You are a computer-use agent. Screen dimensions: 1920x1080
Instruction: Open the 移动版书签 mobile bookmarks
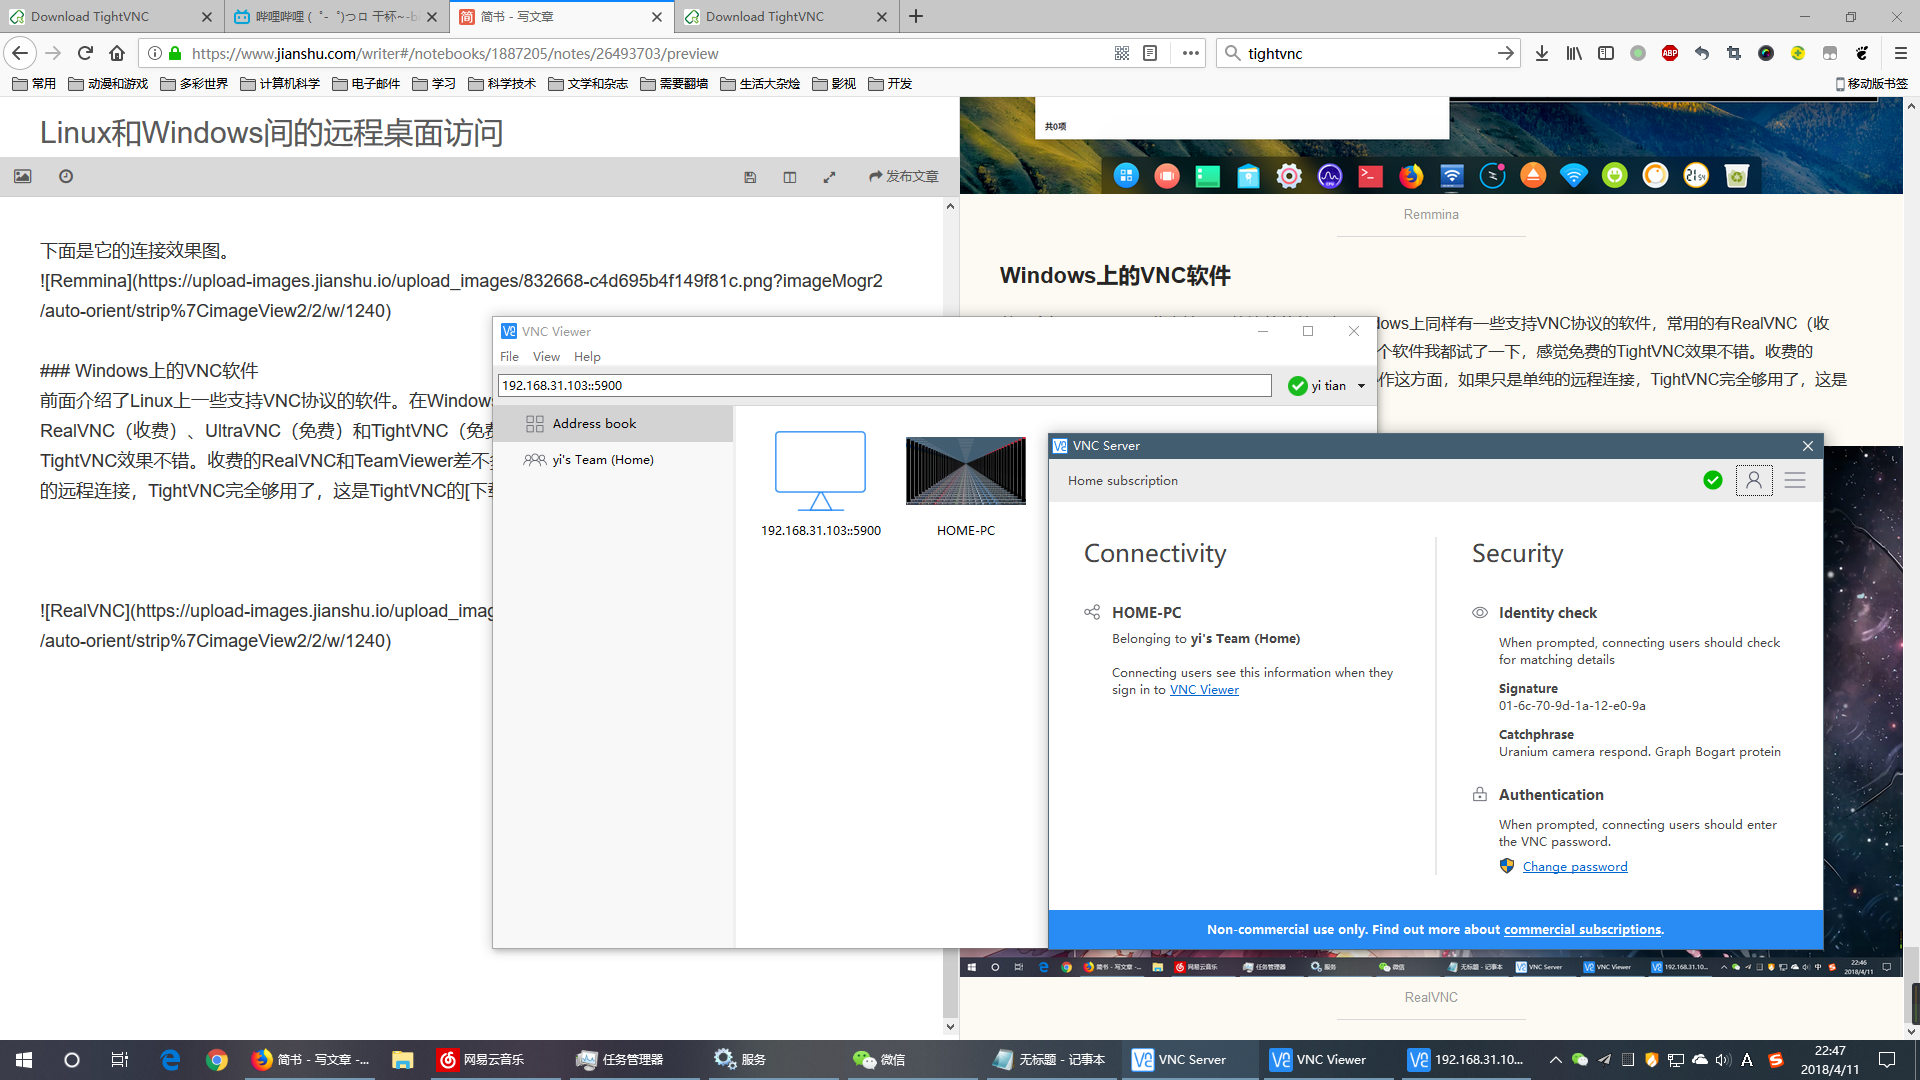coord(1871,84)
